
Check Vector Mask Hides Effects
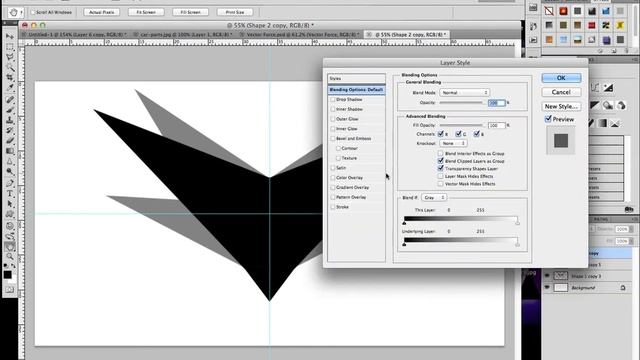(x=440, y=184)
